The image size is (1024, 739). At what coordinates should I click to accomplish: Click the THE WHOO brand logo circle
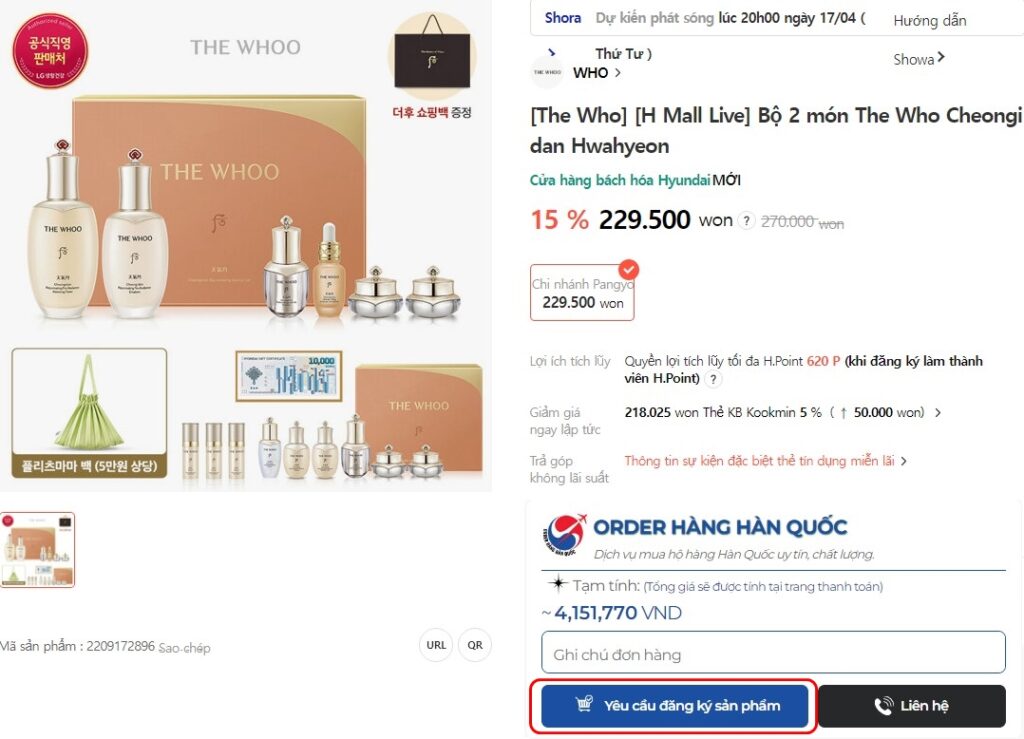coord(547,72)
